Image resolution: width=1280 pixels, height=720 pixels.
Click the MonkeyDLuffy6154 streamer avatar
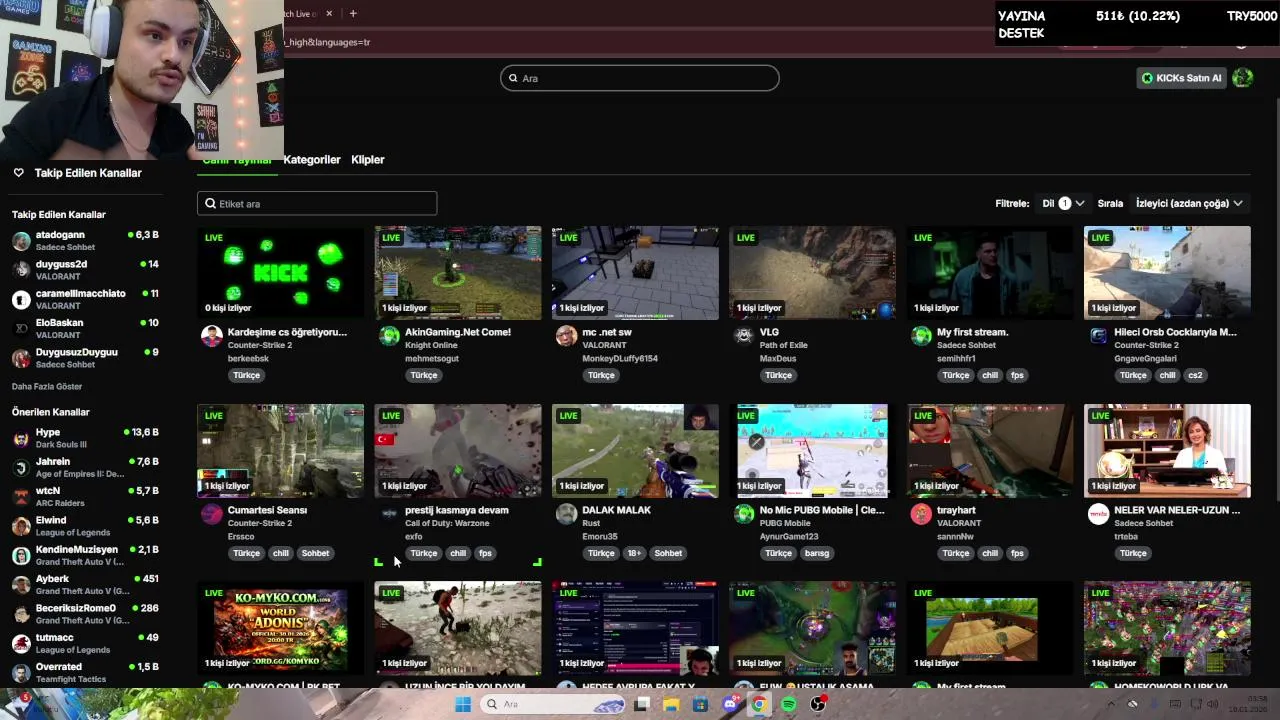coord(567,336)
